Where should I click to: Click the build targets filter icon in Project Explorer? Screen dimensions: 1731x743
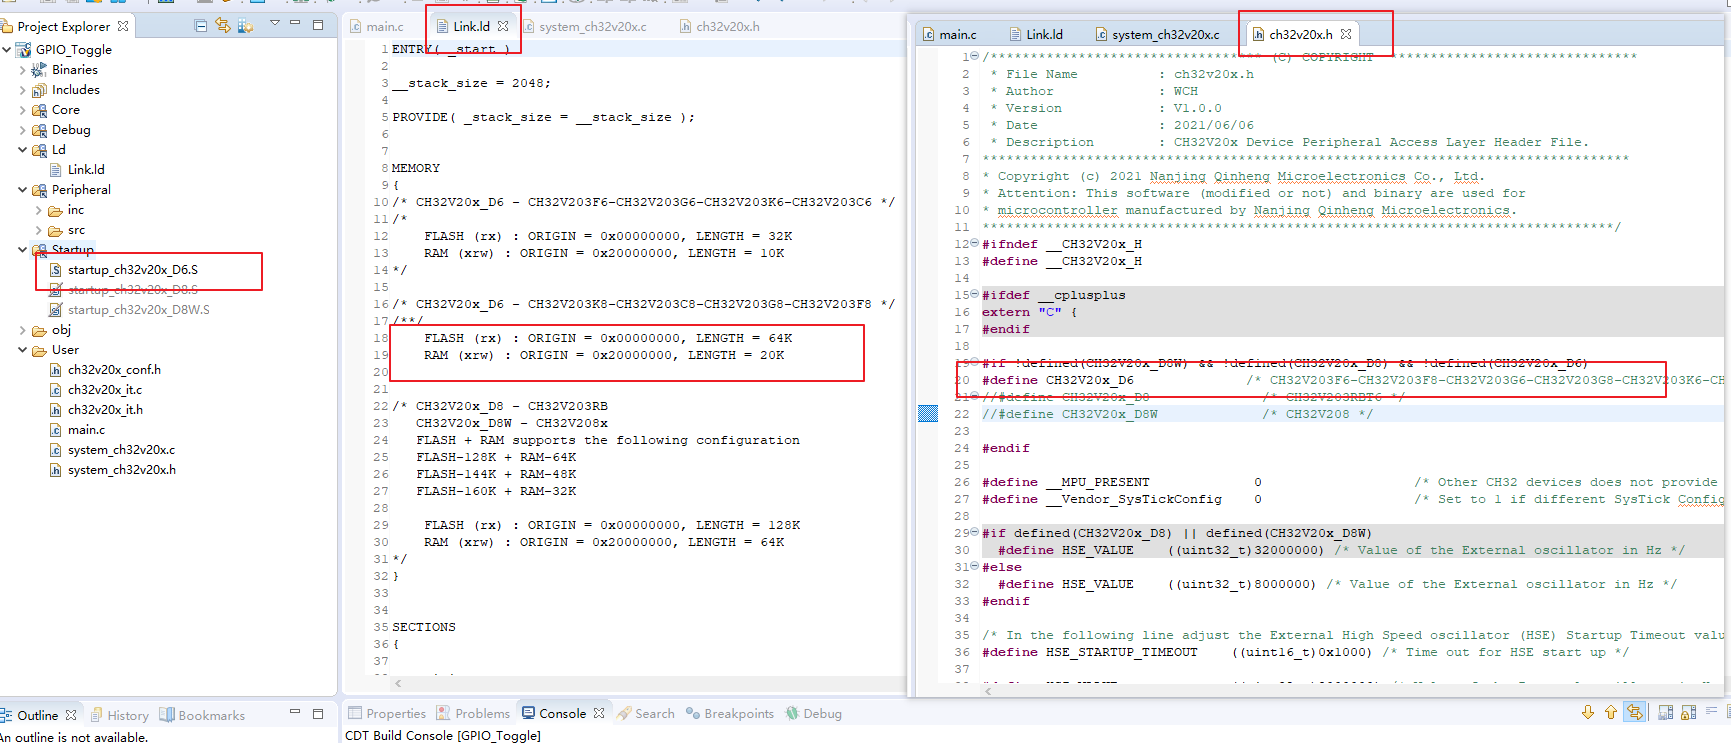245,25
